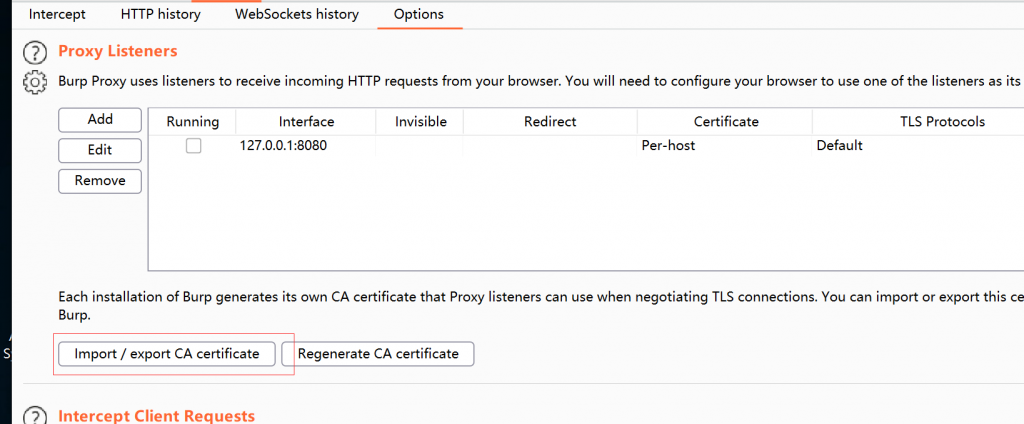
Task: Click the TLS Protocols column header
Action: tap(942, 122)
